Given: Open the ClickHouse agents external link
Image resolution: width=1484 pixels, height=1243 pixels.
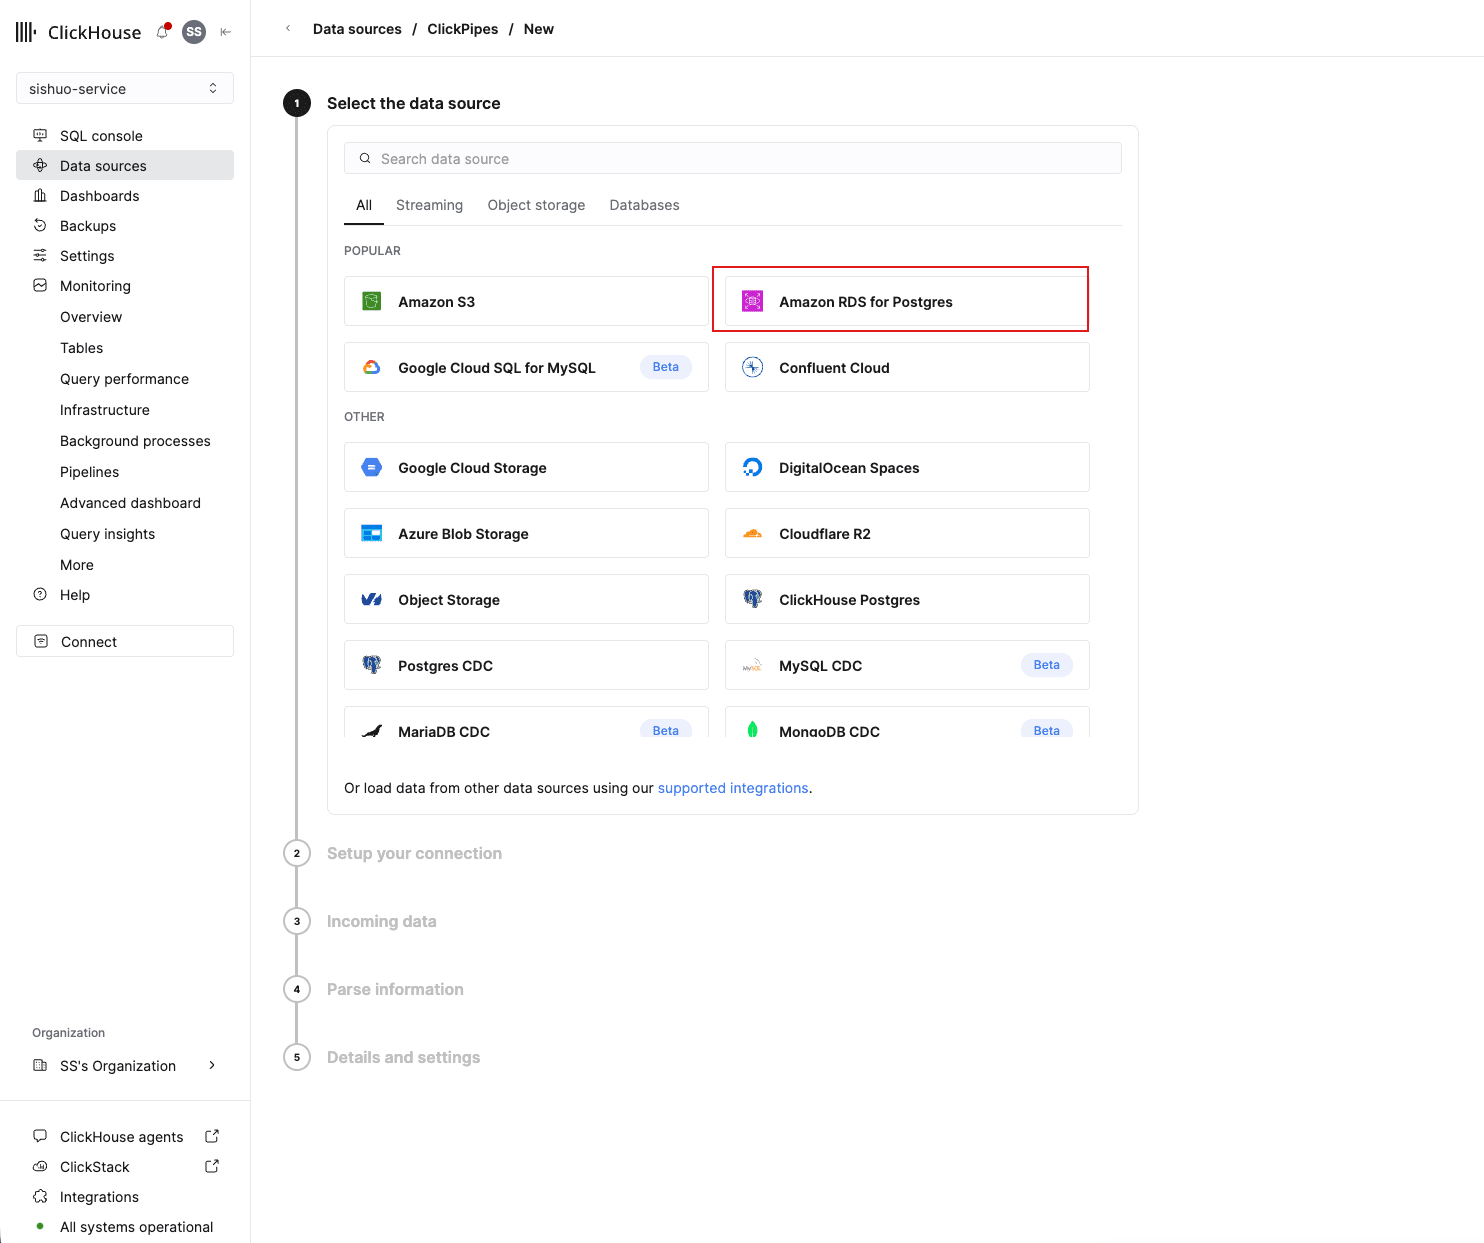Looking at the screenshot, I should (212, 1136).
